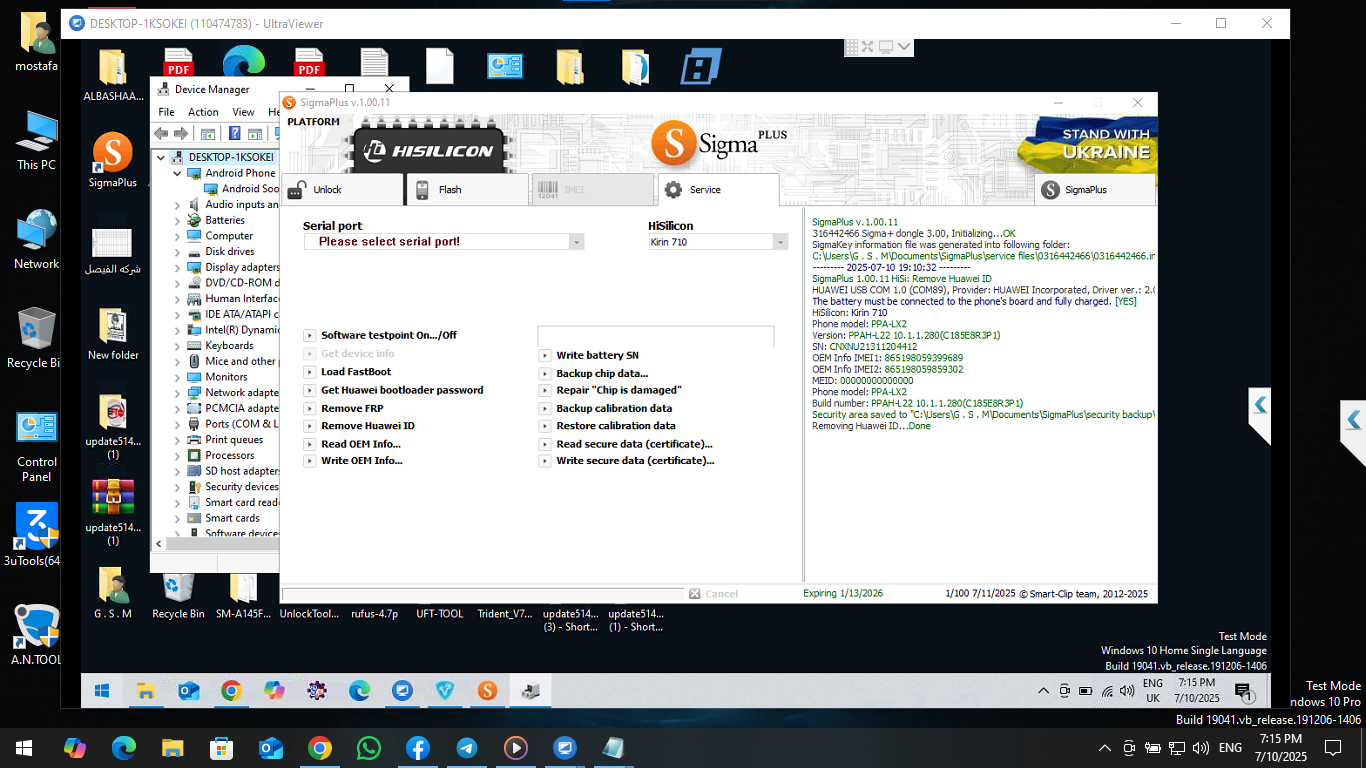Image resolution: width=1366 pixels, height=768 pixels.
Task: Click Read OEM Info...
Action: point(353,444)
